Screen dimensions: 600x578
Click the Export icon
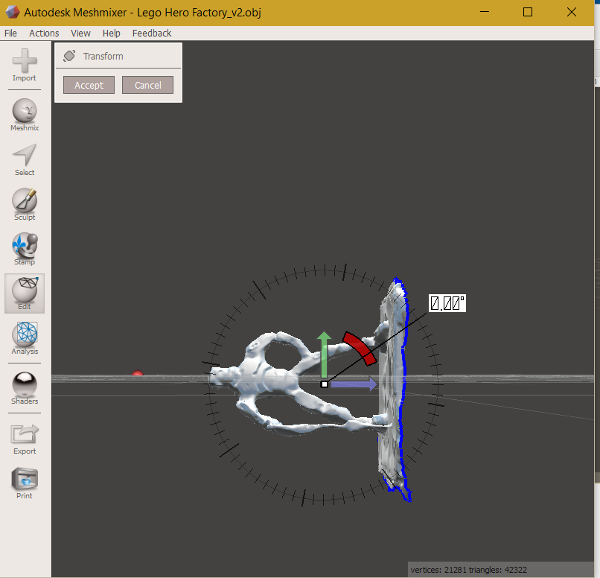click(x=24, y=439)
